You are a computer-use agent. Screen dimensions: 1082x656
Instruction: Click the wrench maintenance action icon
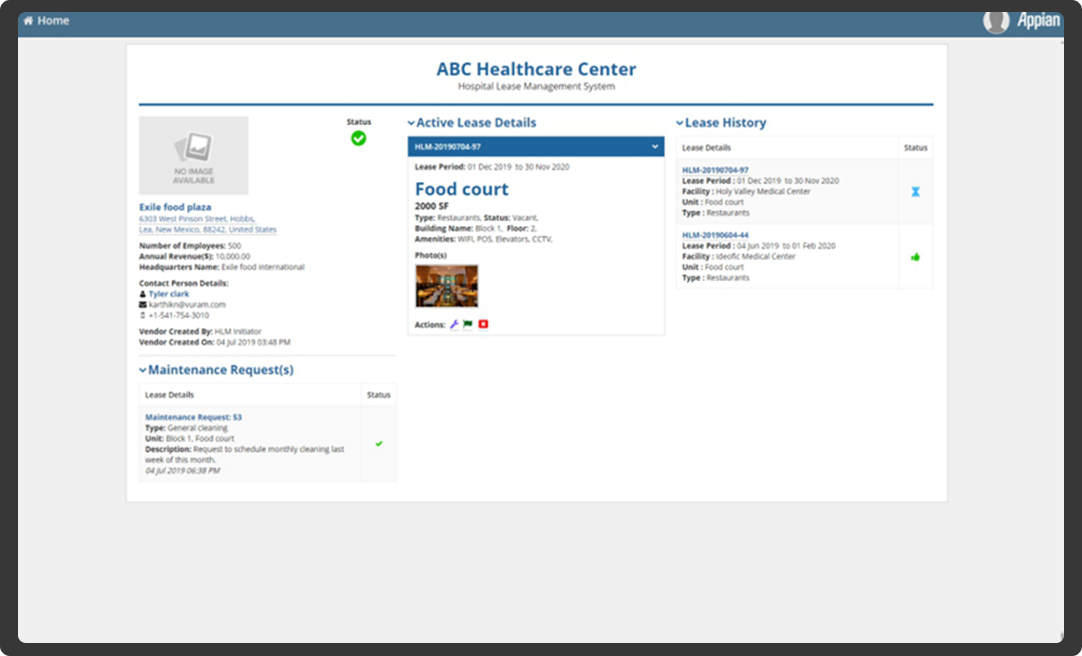point(454,325)
